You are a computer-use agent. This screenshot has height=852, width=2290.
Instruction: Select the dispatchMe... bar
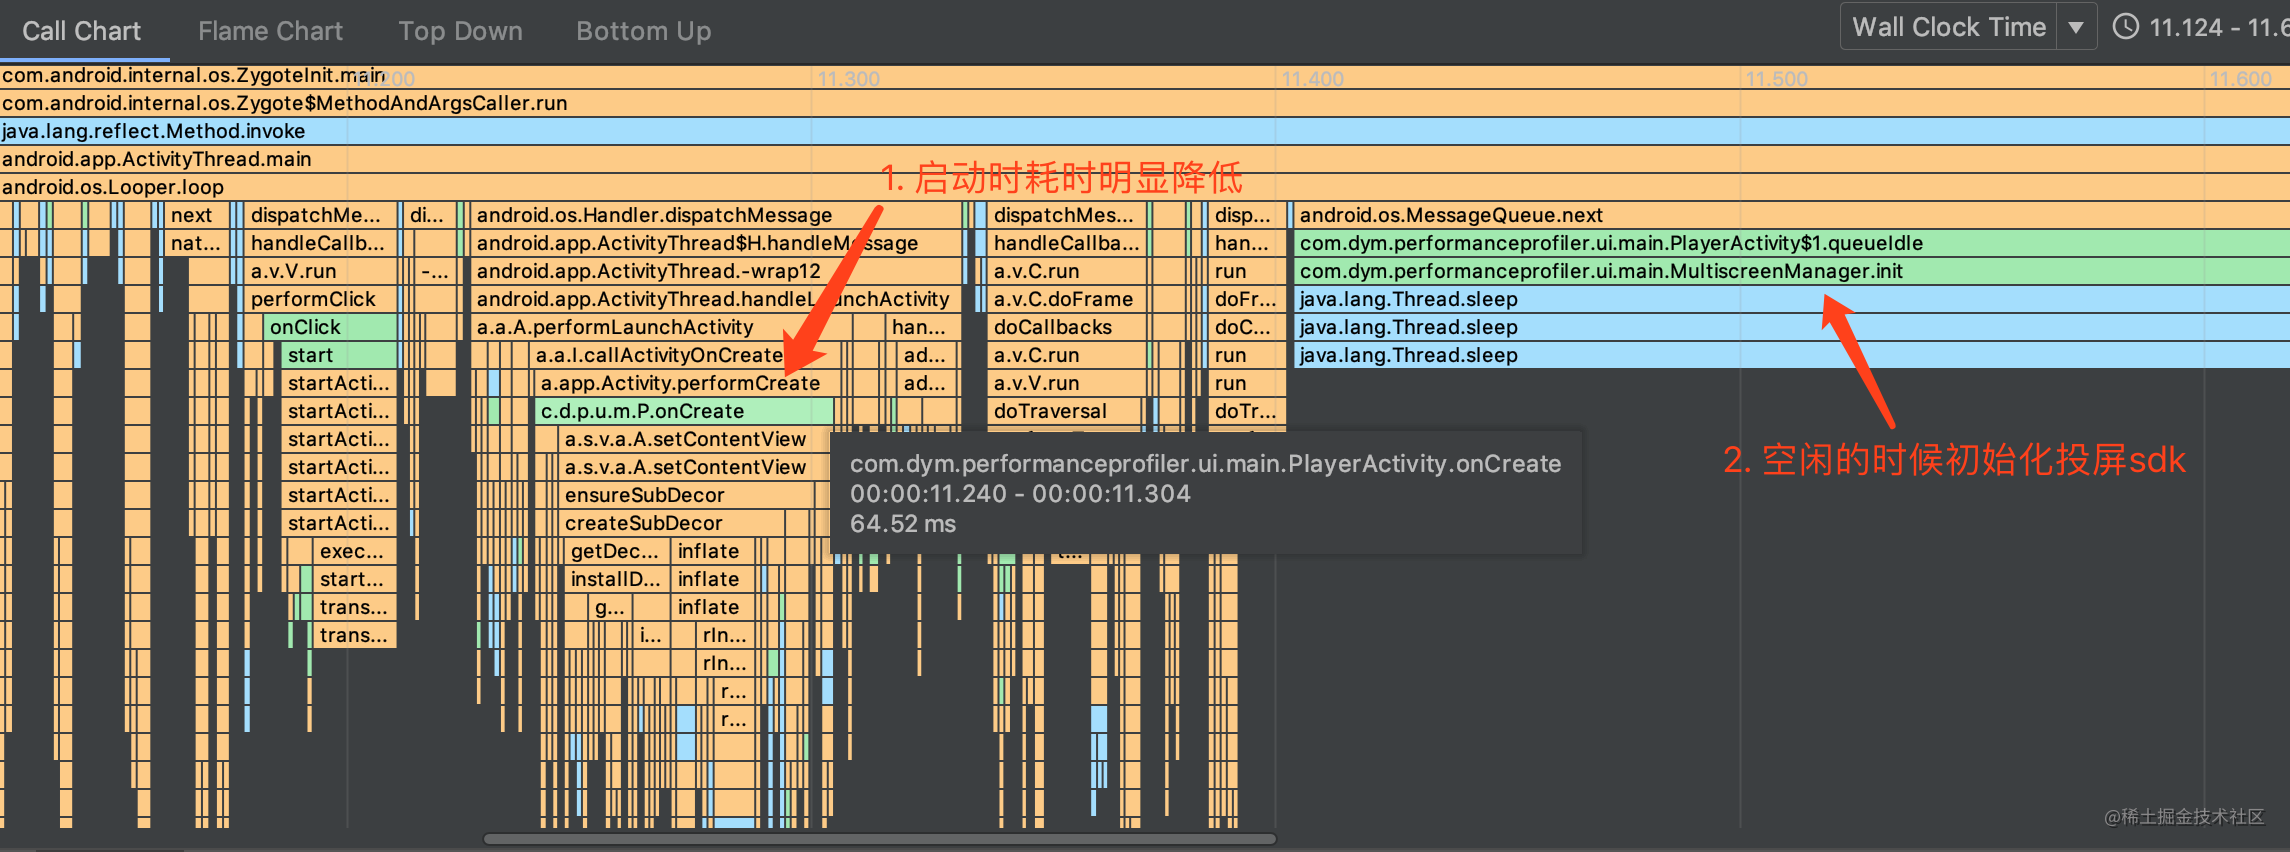(321, 215)
